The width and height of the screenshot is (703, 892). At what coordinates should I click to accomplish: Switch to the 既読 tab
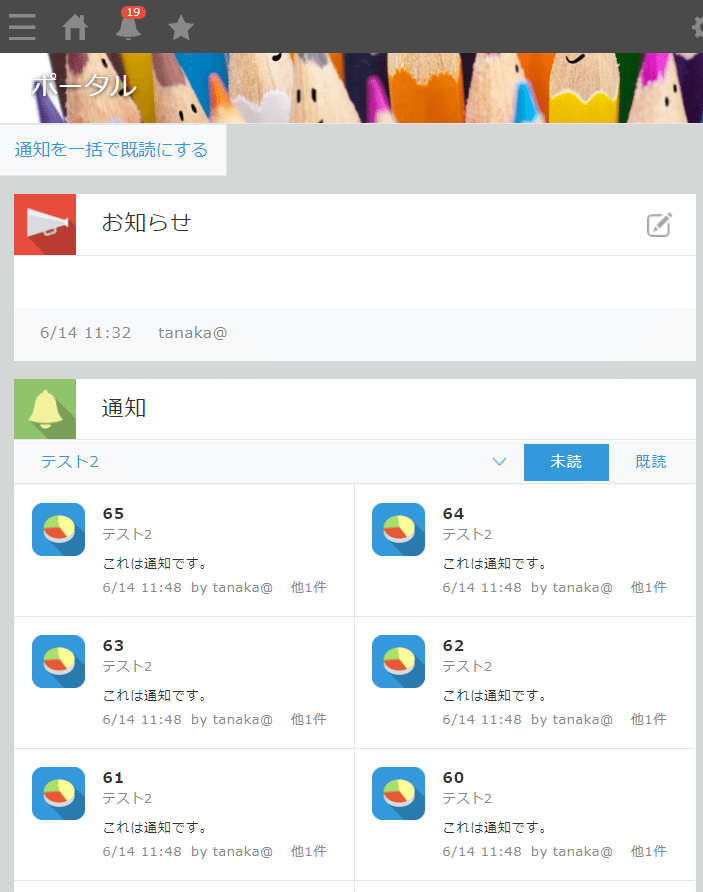click(651, 462)
